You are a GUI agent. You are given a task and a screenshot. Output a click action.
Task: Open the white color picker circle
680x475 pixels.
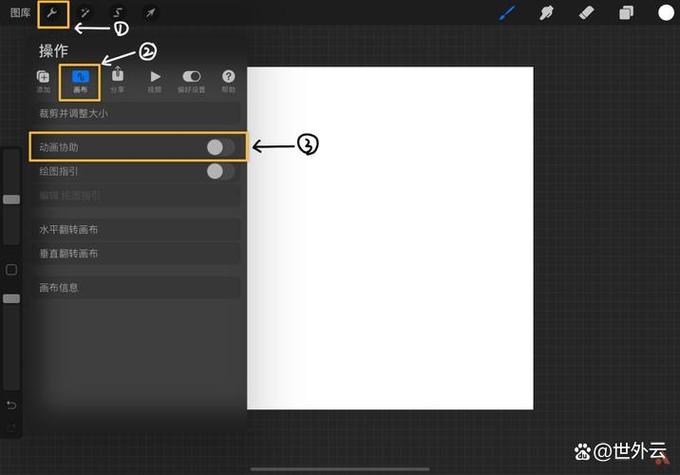pyautogui.click(x=666, y=13)
